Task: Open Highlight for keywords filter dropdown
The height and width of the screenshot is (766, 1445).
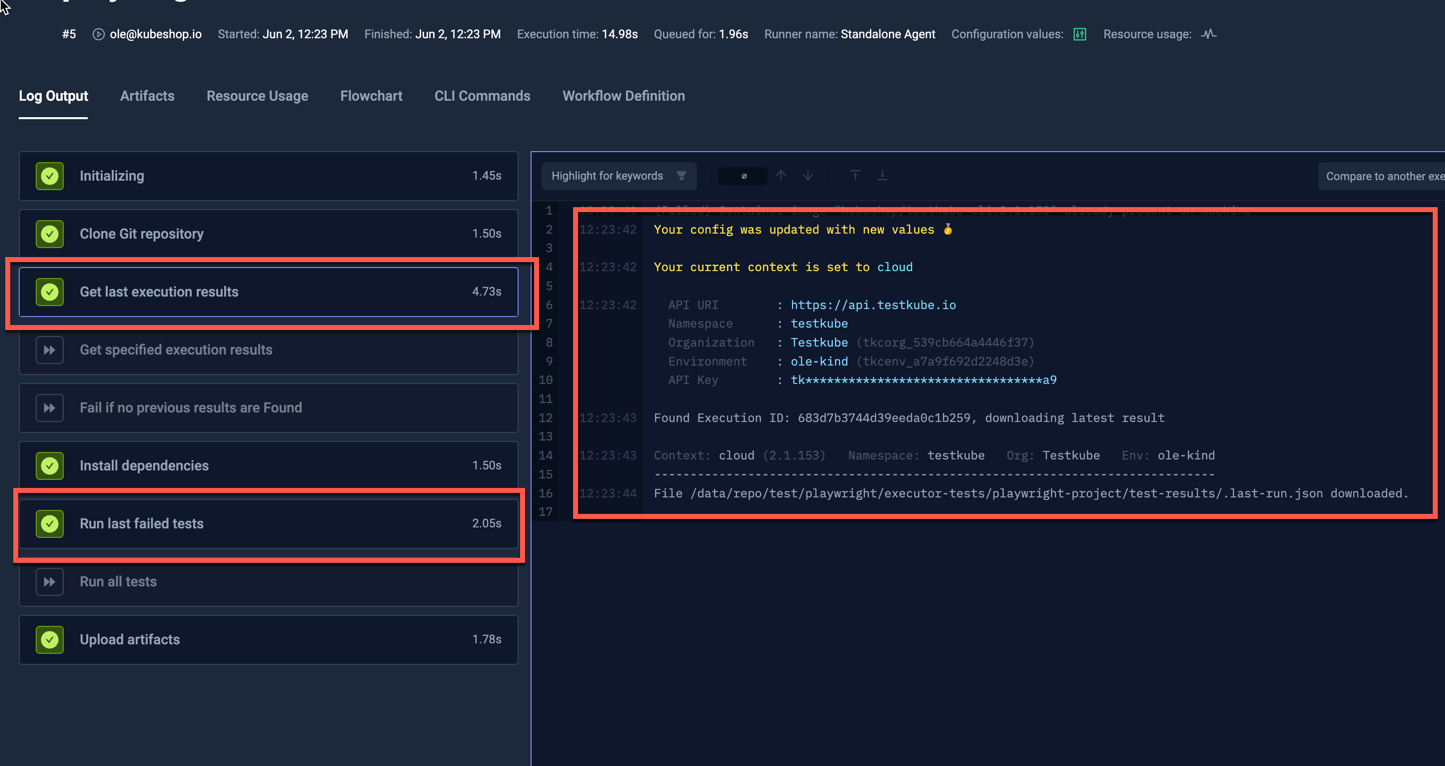Action: (x=618, y=176)
